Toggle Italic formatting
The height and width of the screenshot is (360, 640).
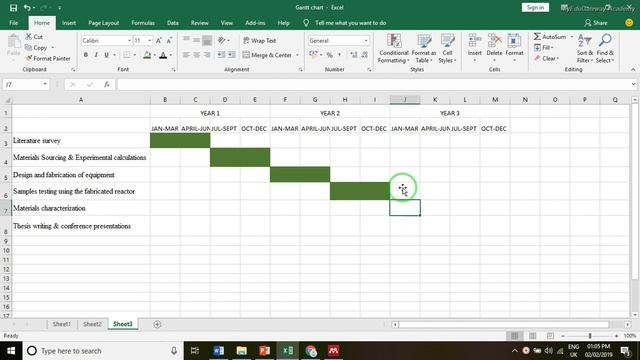[96, 55]
